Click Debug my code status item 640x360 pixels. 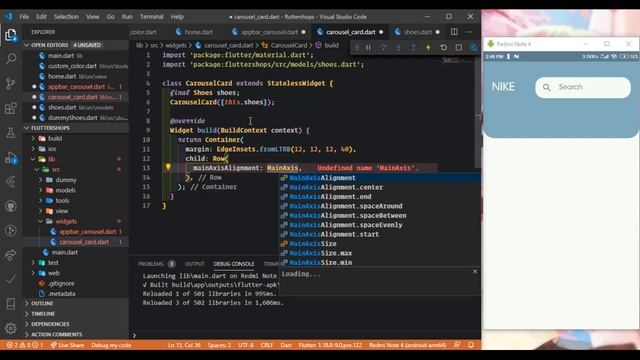coord(111,345)
